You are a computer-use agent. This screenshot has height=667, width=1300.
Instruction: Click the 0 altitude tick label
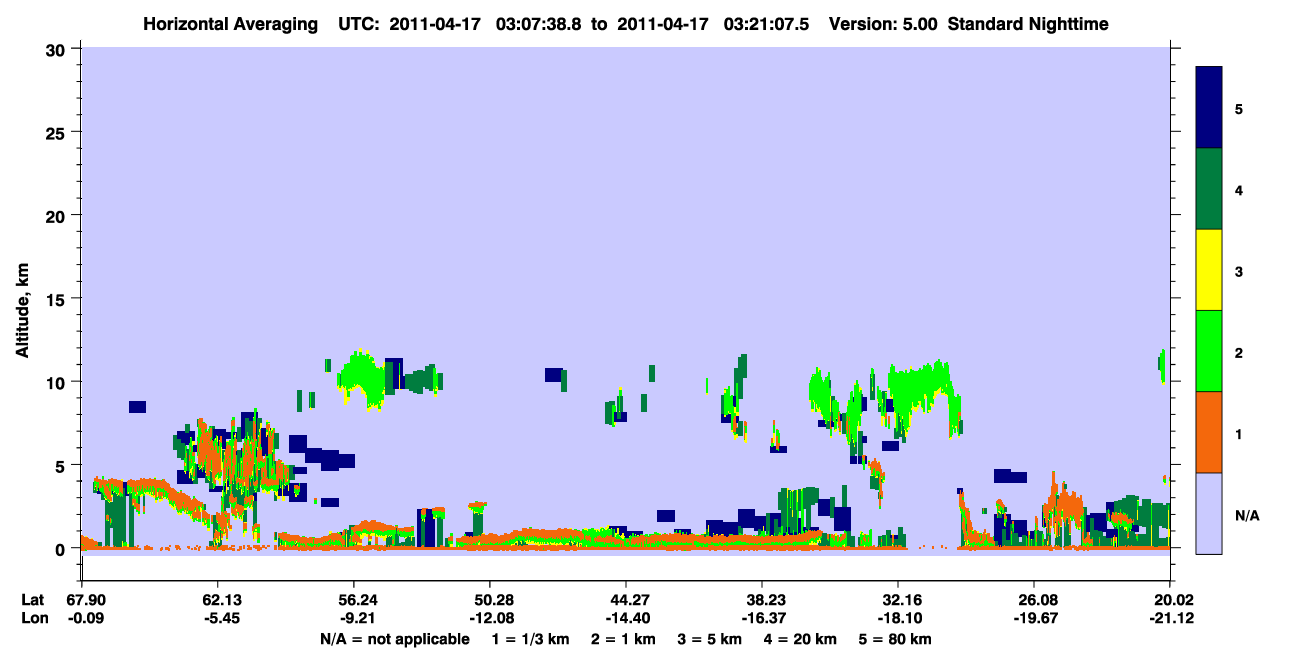coord(63,549)
